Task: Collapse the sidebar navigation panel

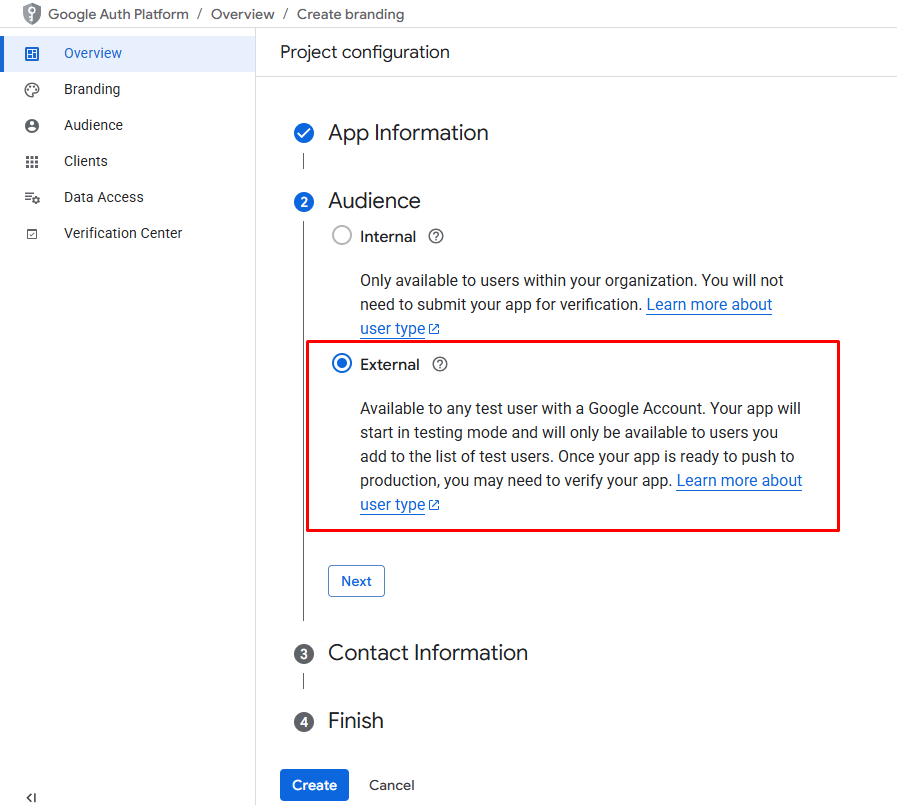Action: 31,797
